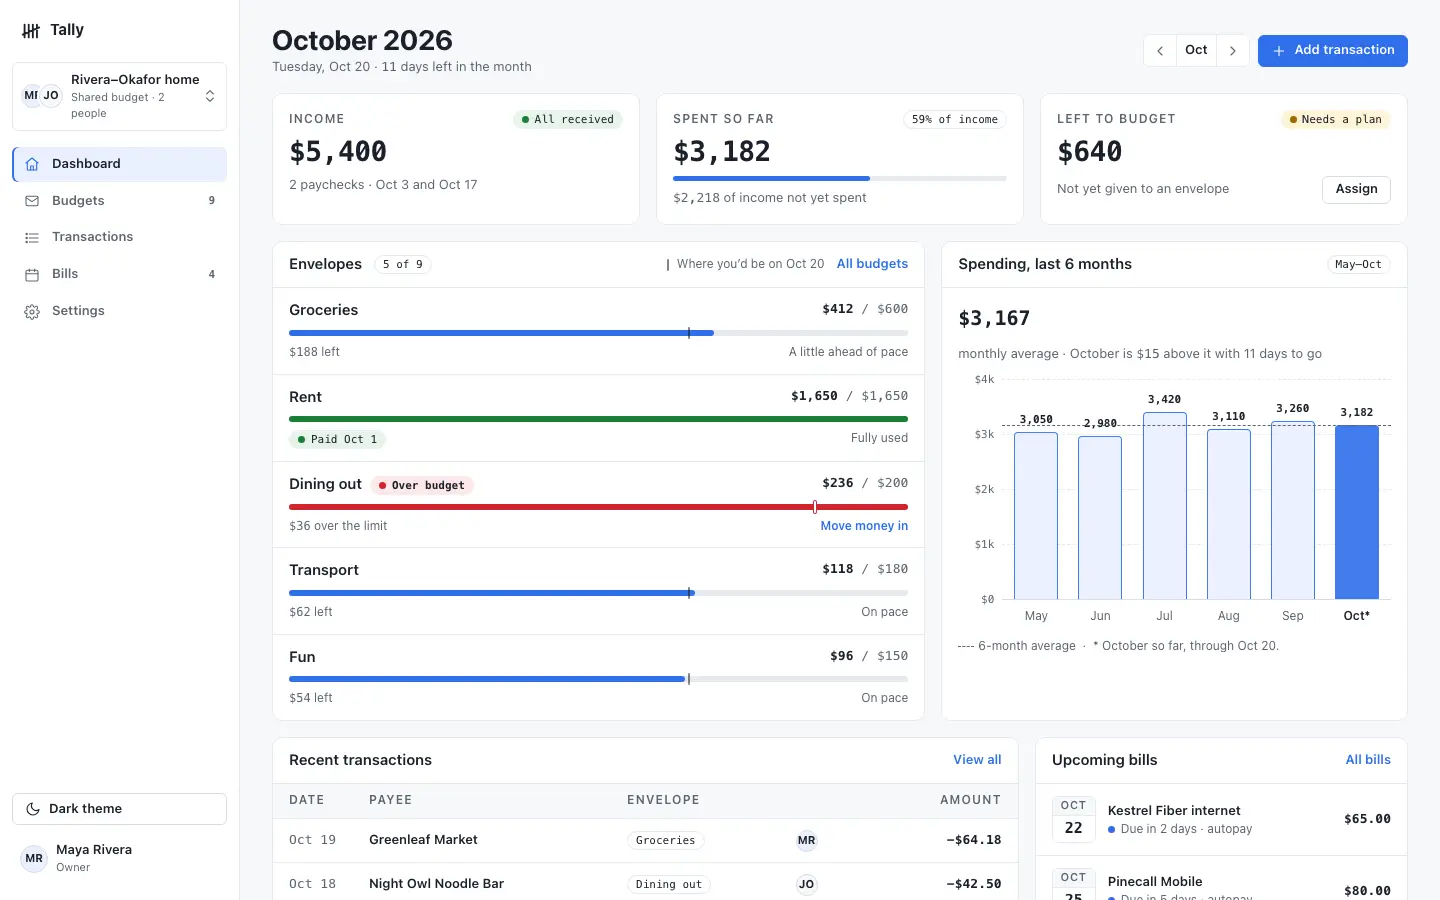Click Maya Rivera's MR avatar in sidebar

click(x=34, y=858)
